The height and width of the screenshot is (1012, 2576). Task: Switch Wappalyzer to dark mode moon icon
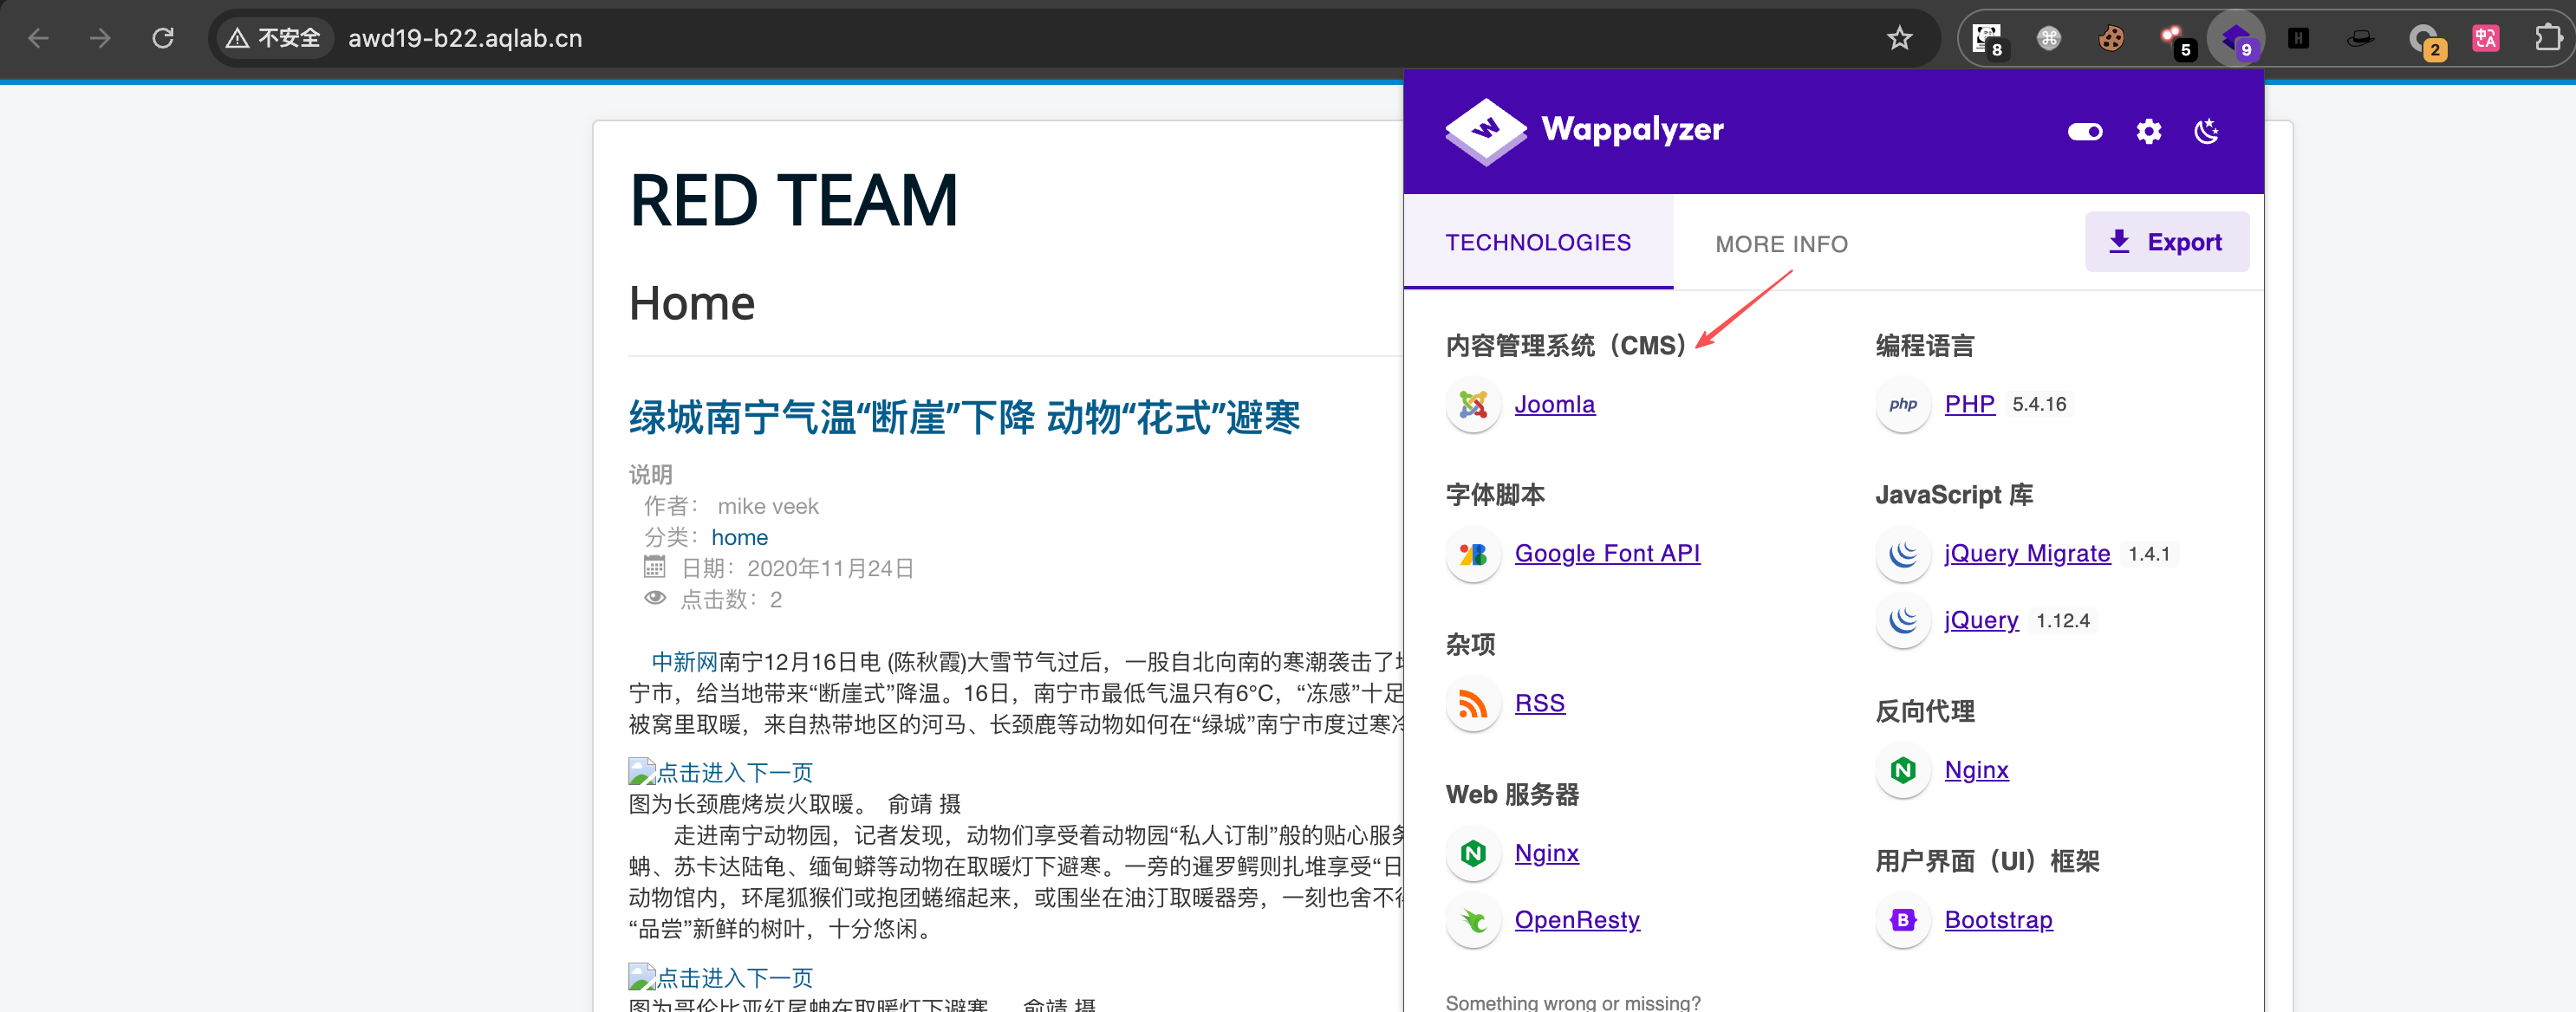[x=2206, y=131]
